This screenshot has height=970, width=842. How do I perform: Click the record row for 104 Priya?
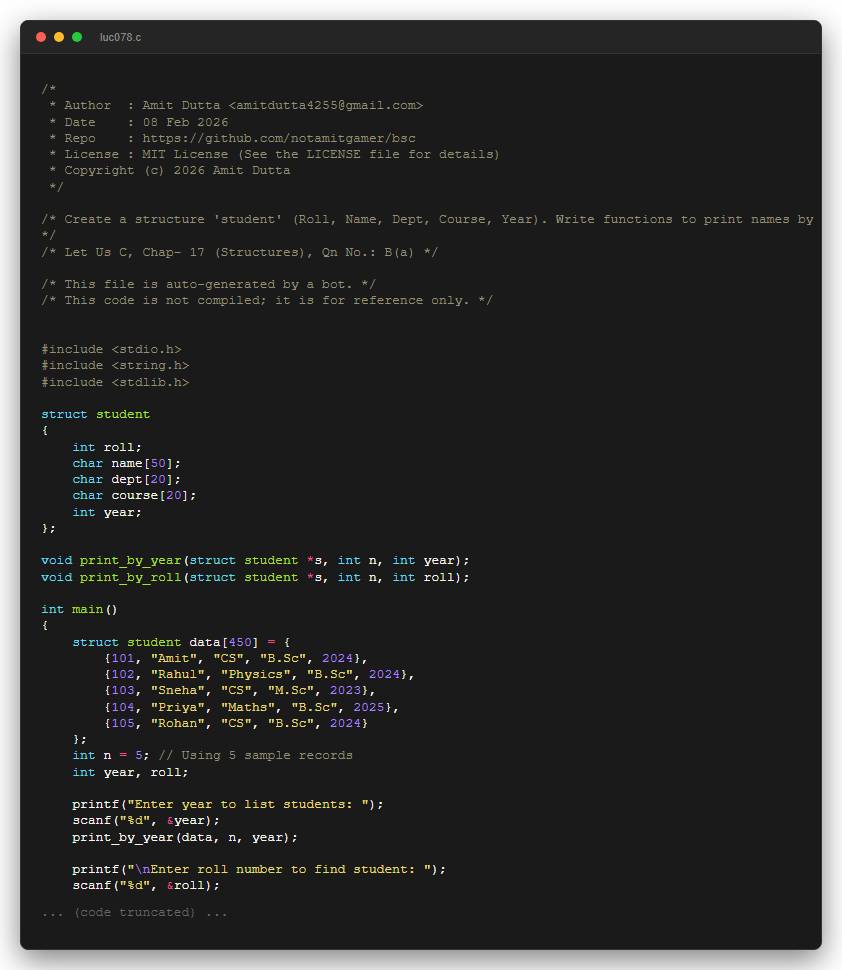(252, 706)
